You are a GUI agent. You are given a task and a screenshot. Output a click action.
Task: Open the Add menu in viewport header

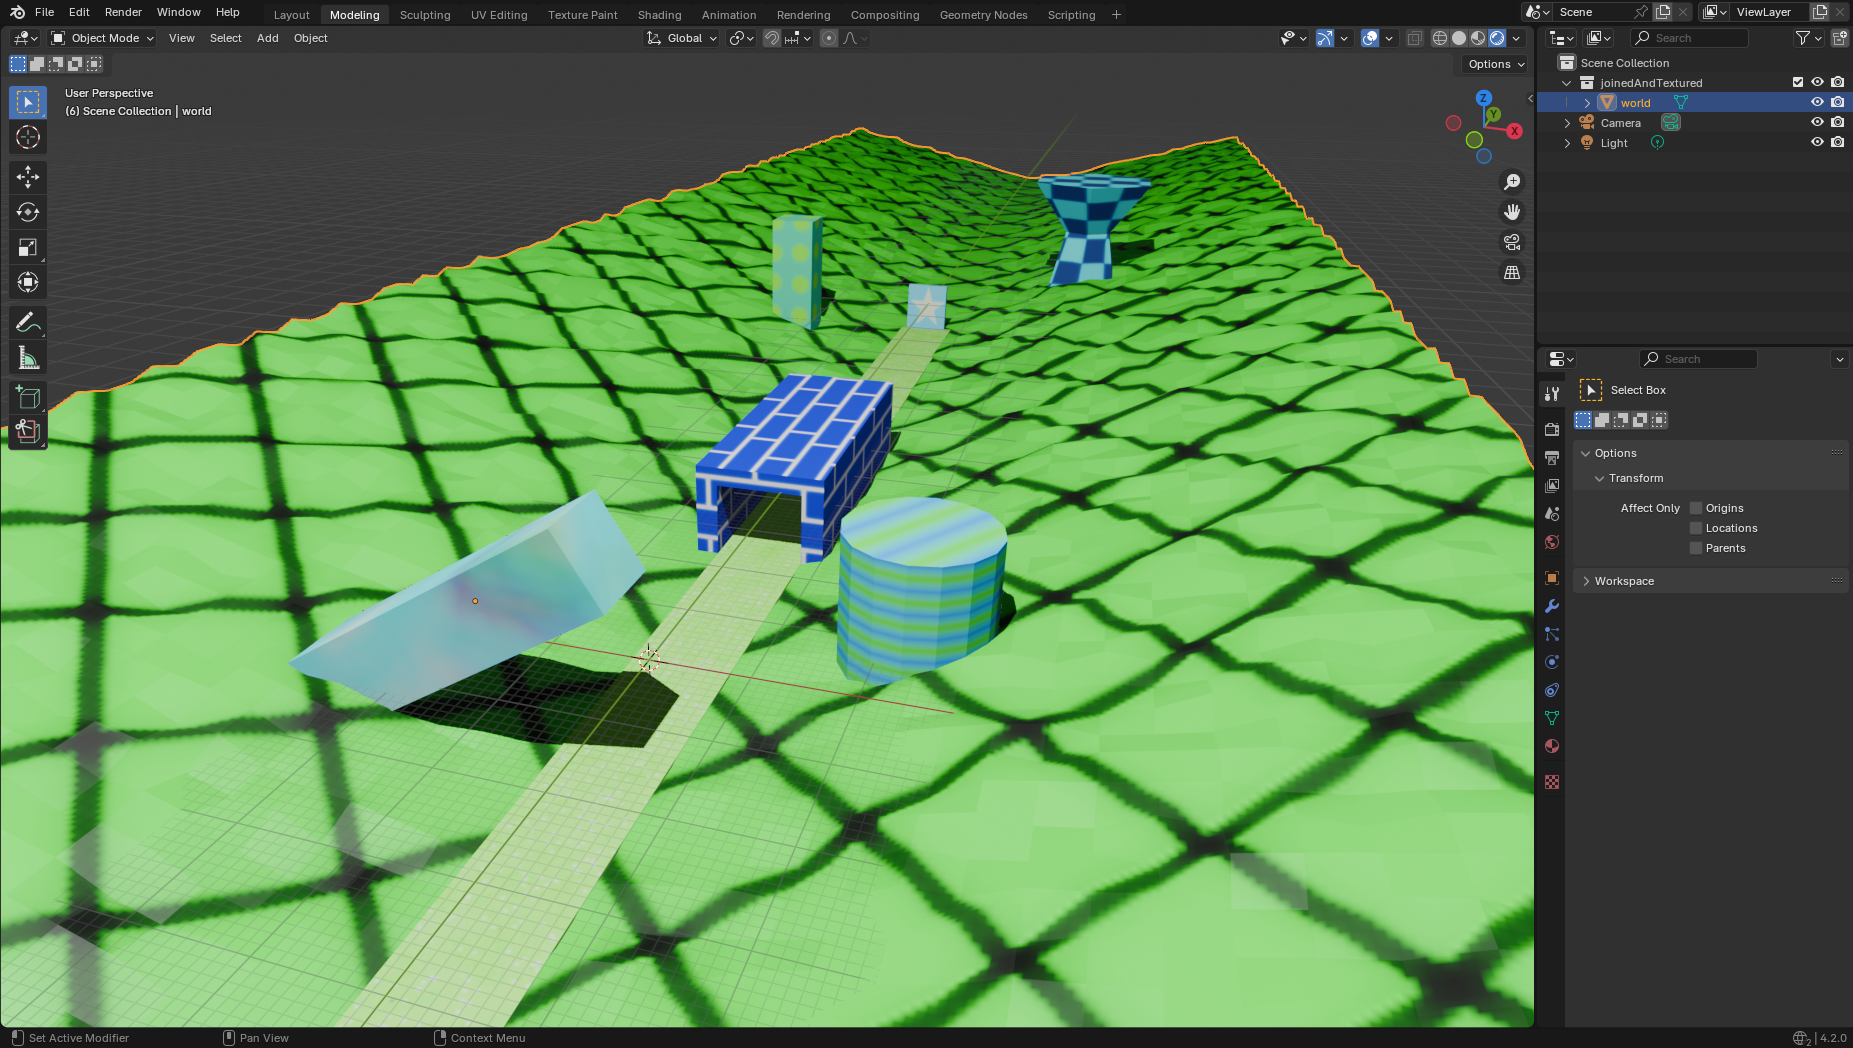(267, 38)
